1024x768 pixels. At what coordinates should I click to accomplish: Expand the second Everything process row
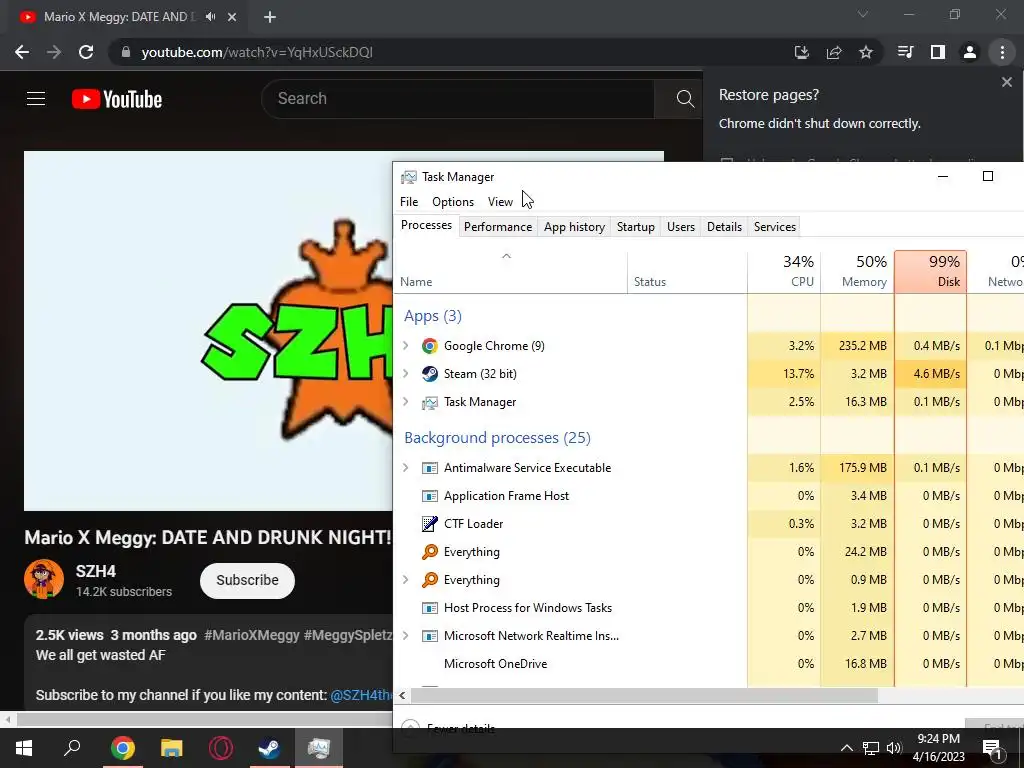click(x=406, y=580)
